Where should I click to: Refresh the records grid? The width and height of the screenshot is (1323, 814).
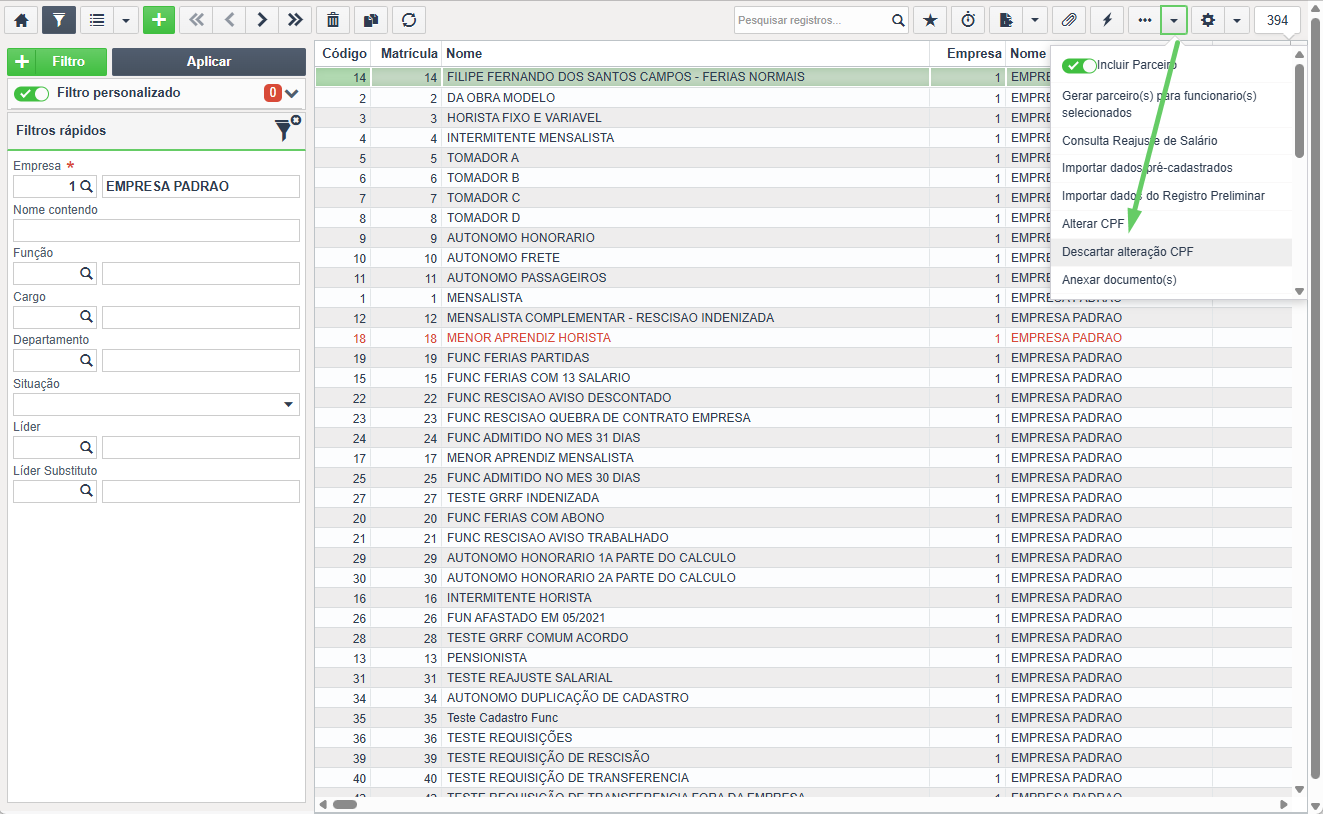(x=409, y=20)
